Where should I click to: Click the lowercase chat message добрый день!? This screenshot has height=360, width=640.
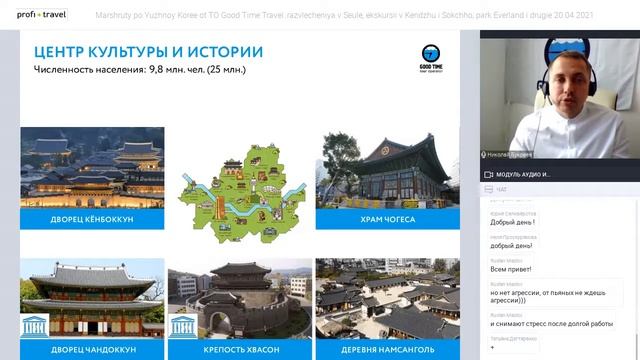click(x=511, y=246)
